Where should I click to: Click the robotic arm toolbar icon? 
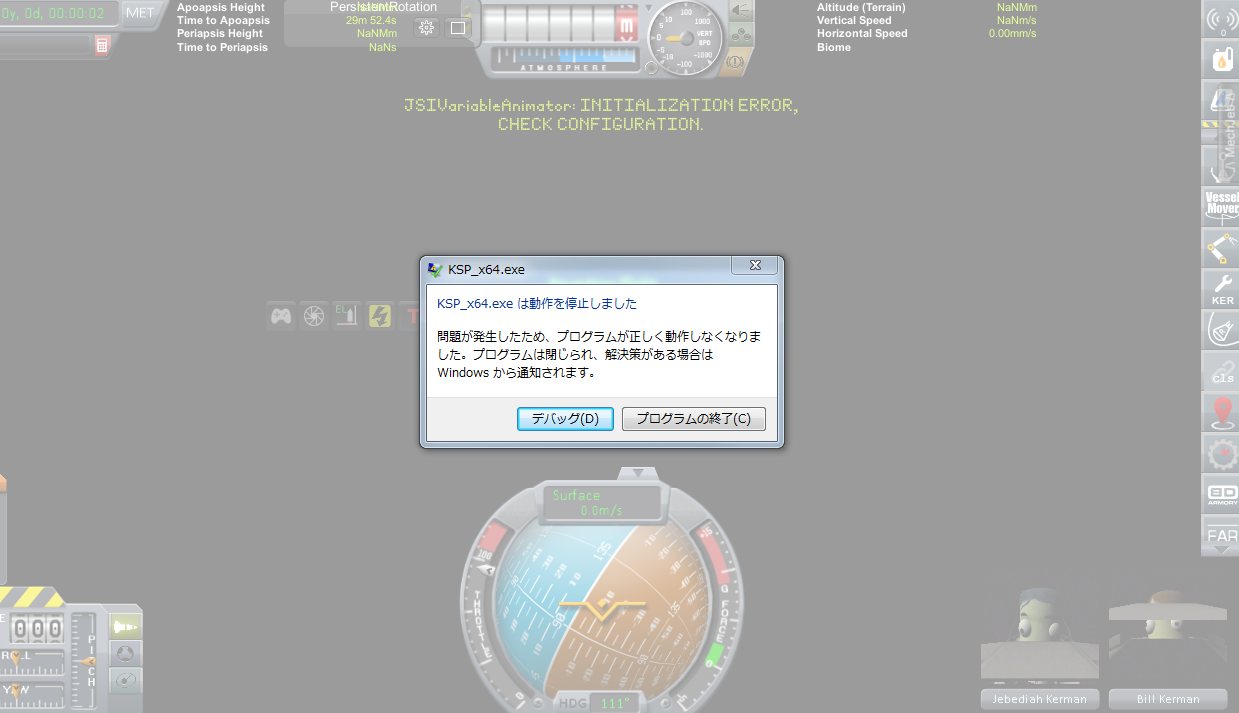point(1220,247)
